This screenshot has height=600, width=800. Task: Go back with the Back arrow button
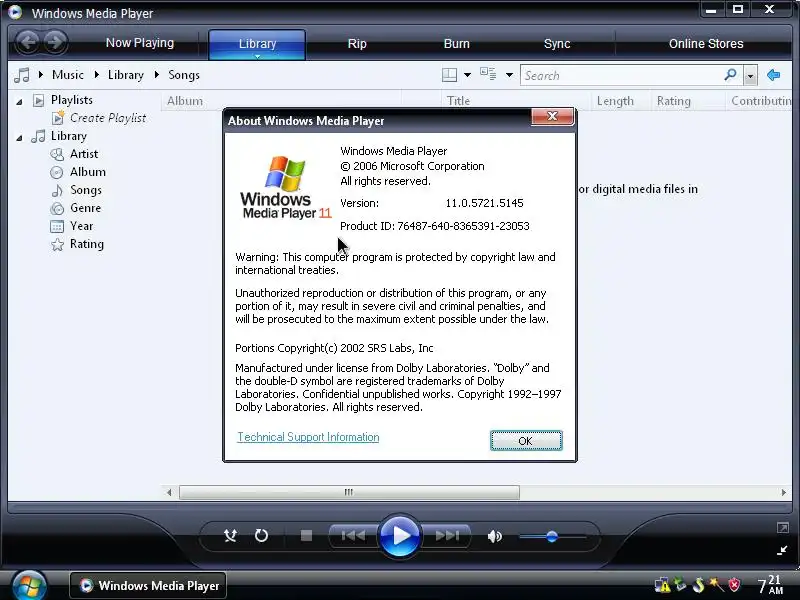[x=28, y=42]
